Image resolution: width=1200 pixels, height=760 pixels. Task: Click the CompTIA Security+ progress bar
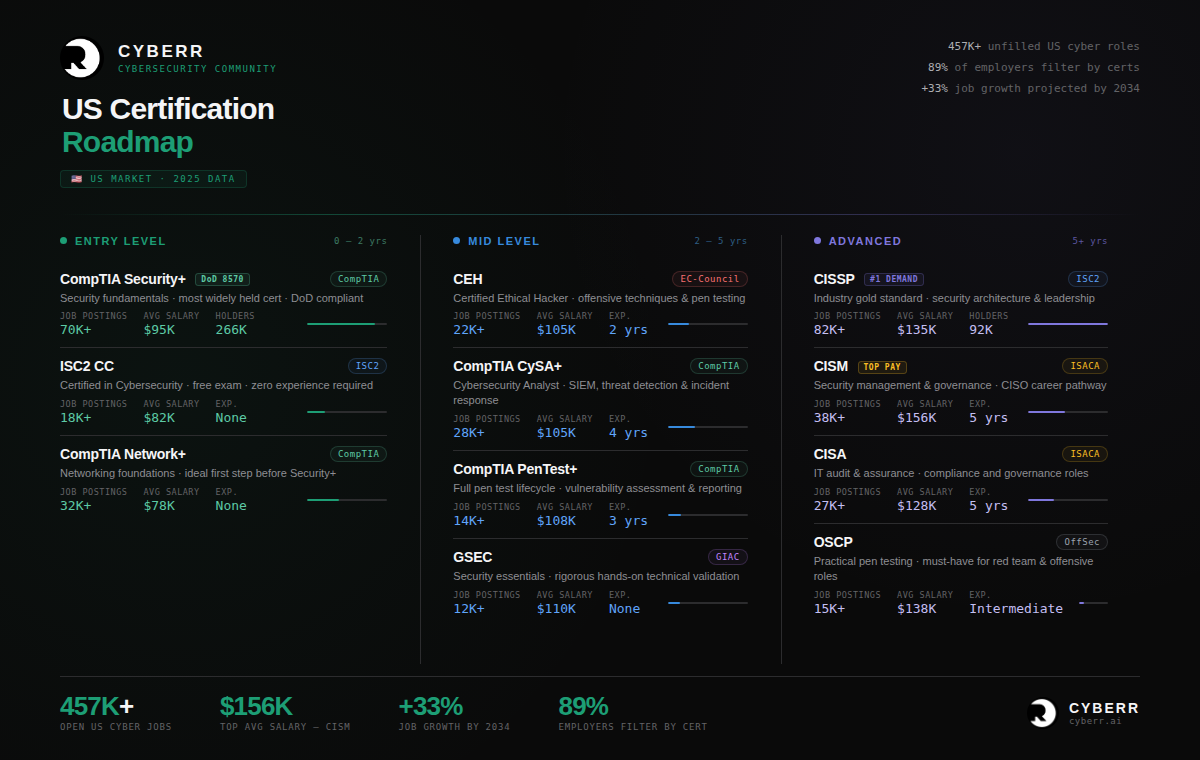tap(347, 324)
